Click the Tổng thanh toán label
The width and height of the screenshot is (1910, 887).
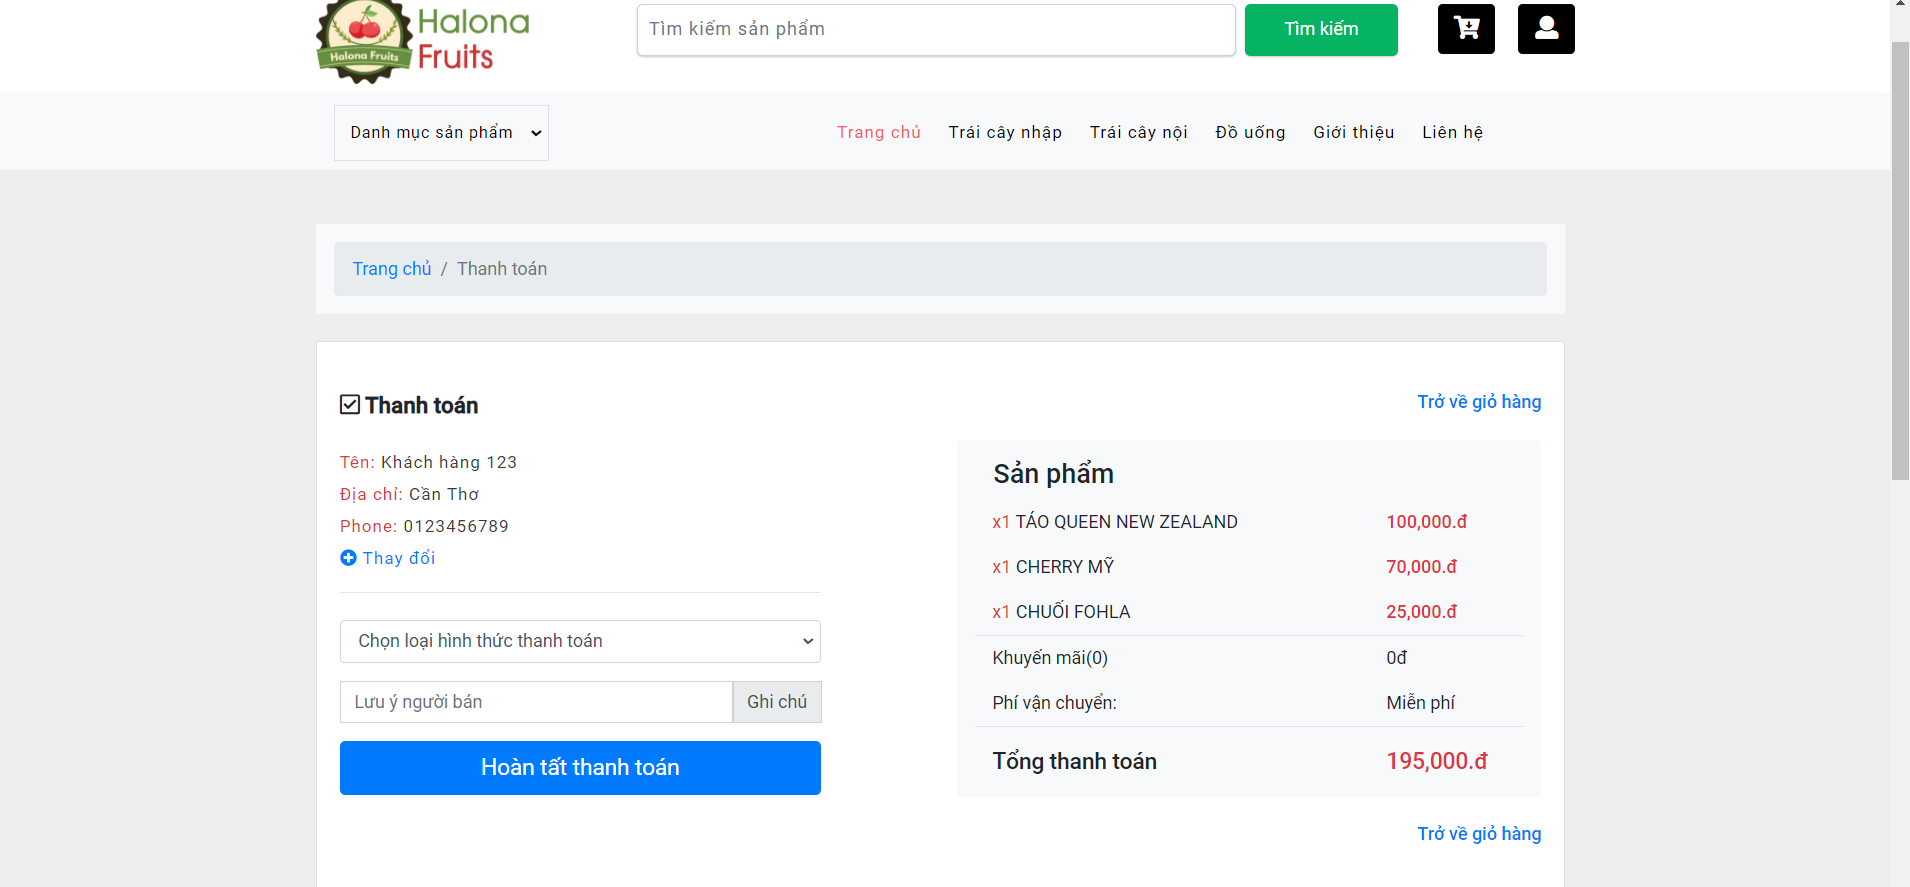click(x=1074, y=762)
